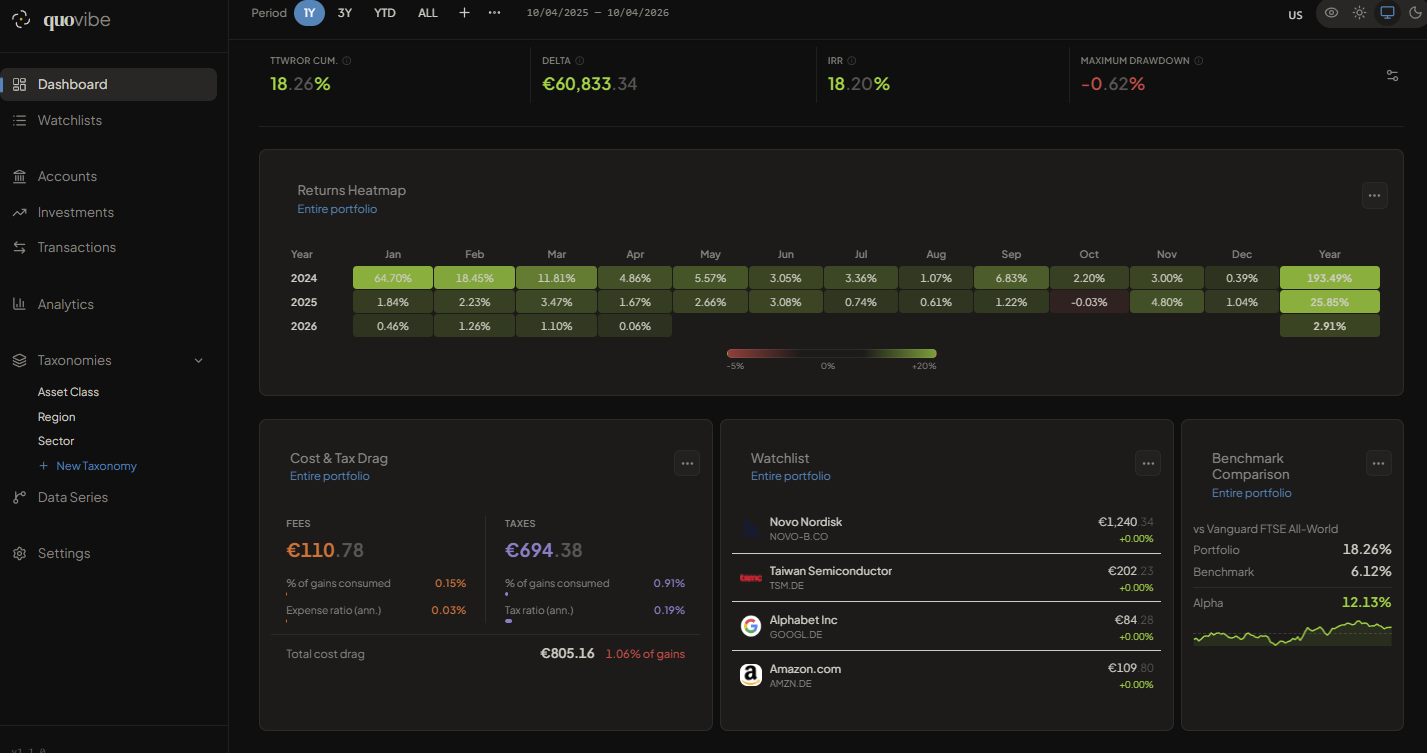Collapse the Taxonomies section chevron
1427x753 pixels.
click(198, 360)
